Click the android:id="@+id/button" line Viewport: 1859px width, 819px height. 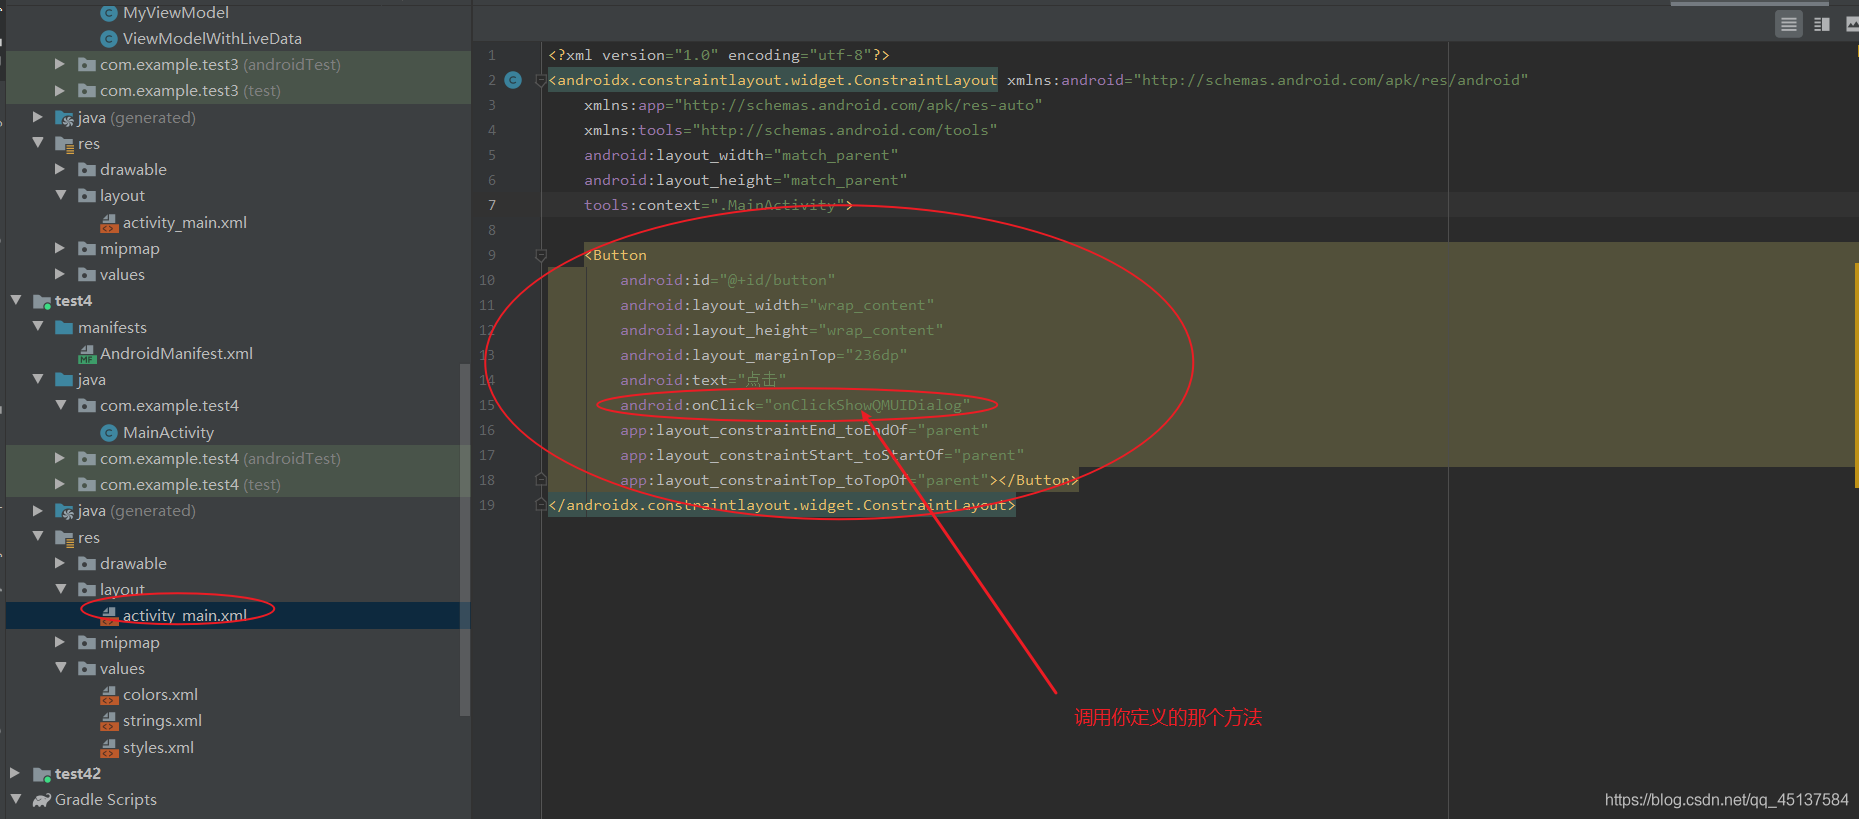(x=727, y=280)
